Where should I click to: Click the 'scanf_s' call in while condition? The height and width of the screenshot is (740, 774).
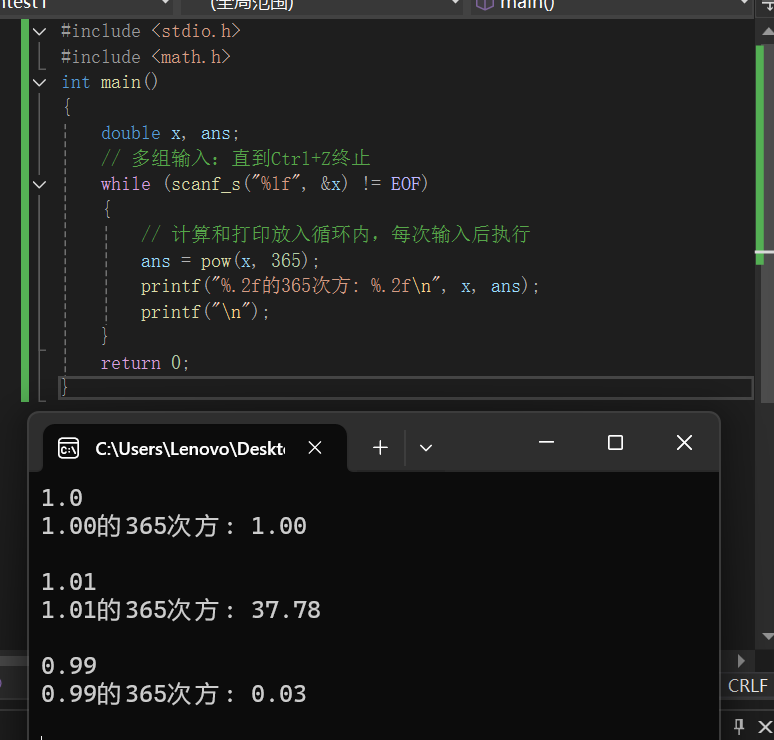(206, 184)
